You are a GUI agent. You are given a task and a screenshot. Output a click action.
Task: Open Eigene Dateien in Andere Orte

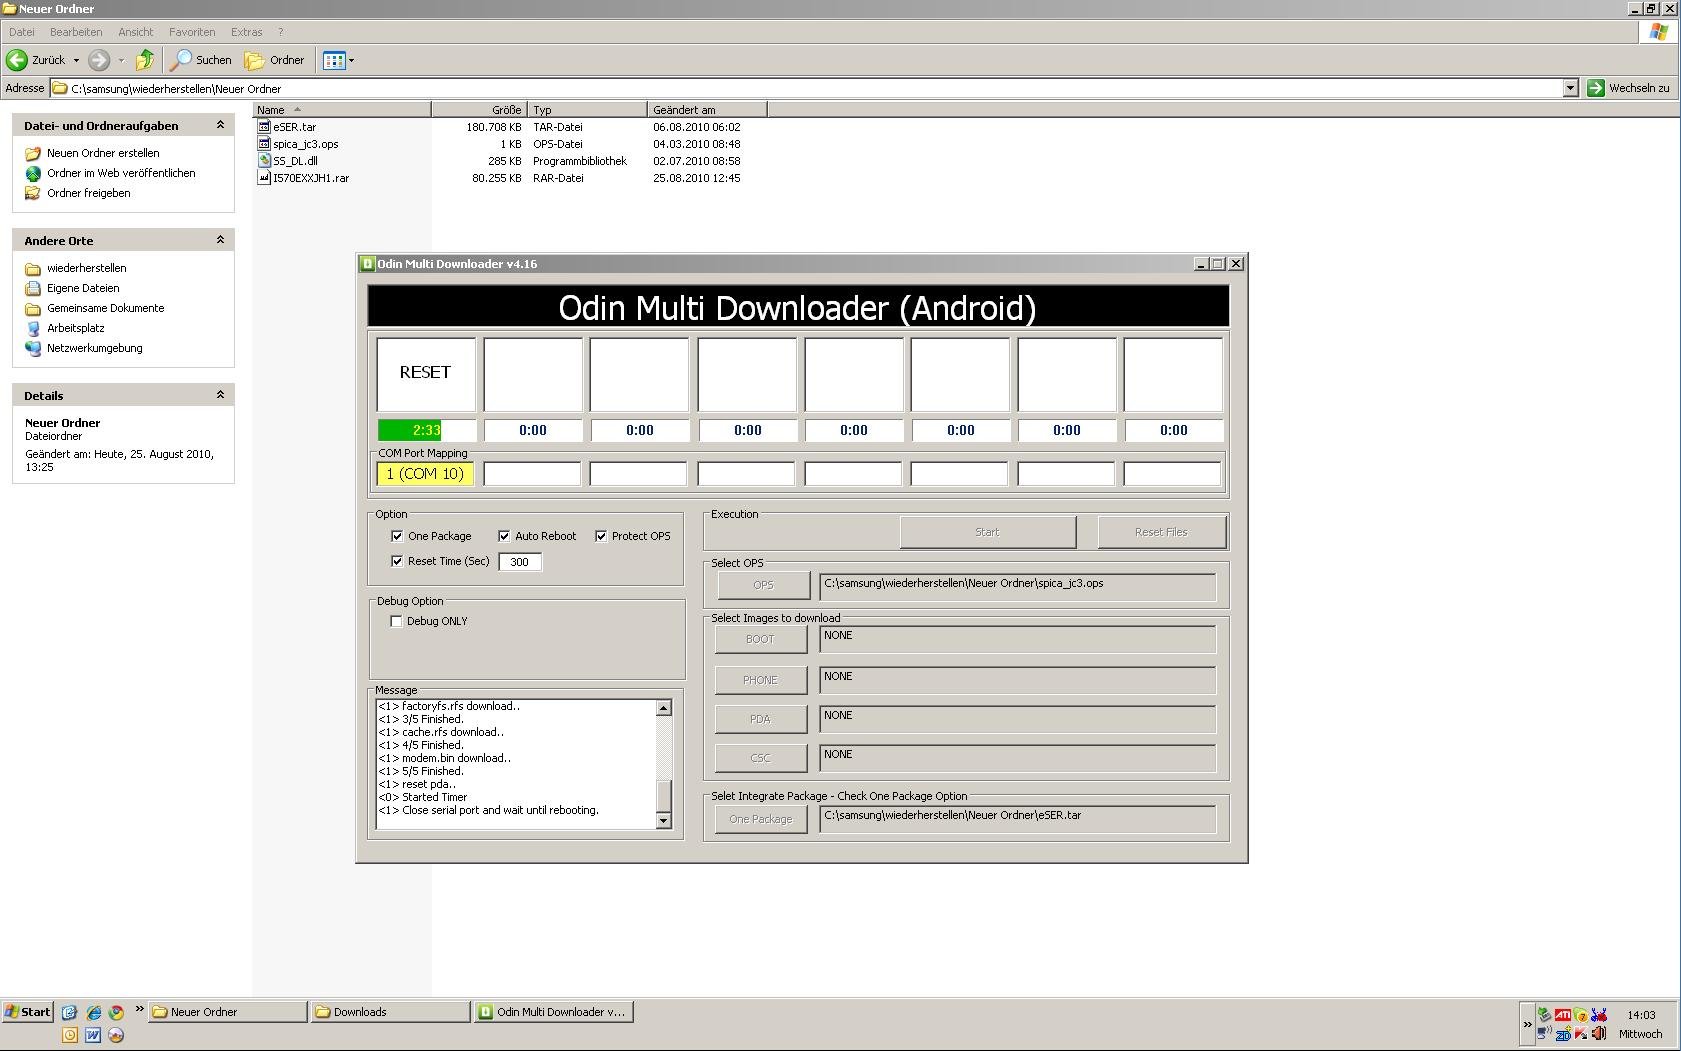pos(72,288)
